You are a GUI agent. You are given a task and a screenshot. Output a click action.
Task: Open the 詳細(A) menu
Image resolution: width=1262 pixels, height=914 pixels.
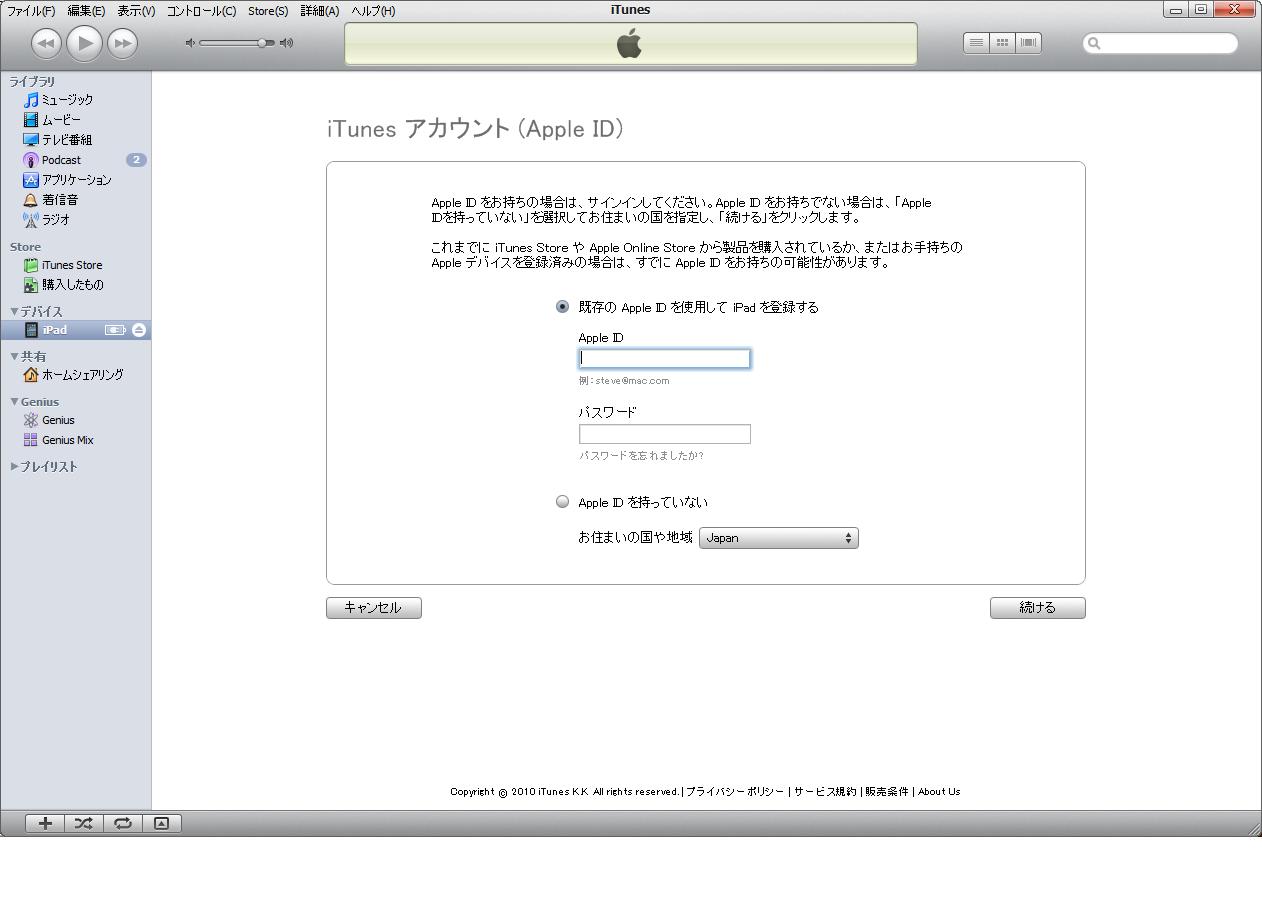pyautogui.click(x=320, y=11)
